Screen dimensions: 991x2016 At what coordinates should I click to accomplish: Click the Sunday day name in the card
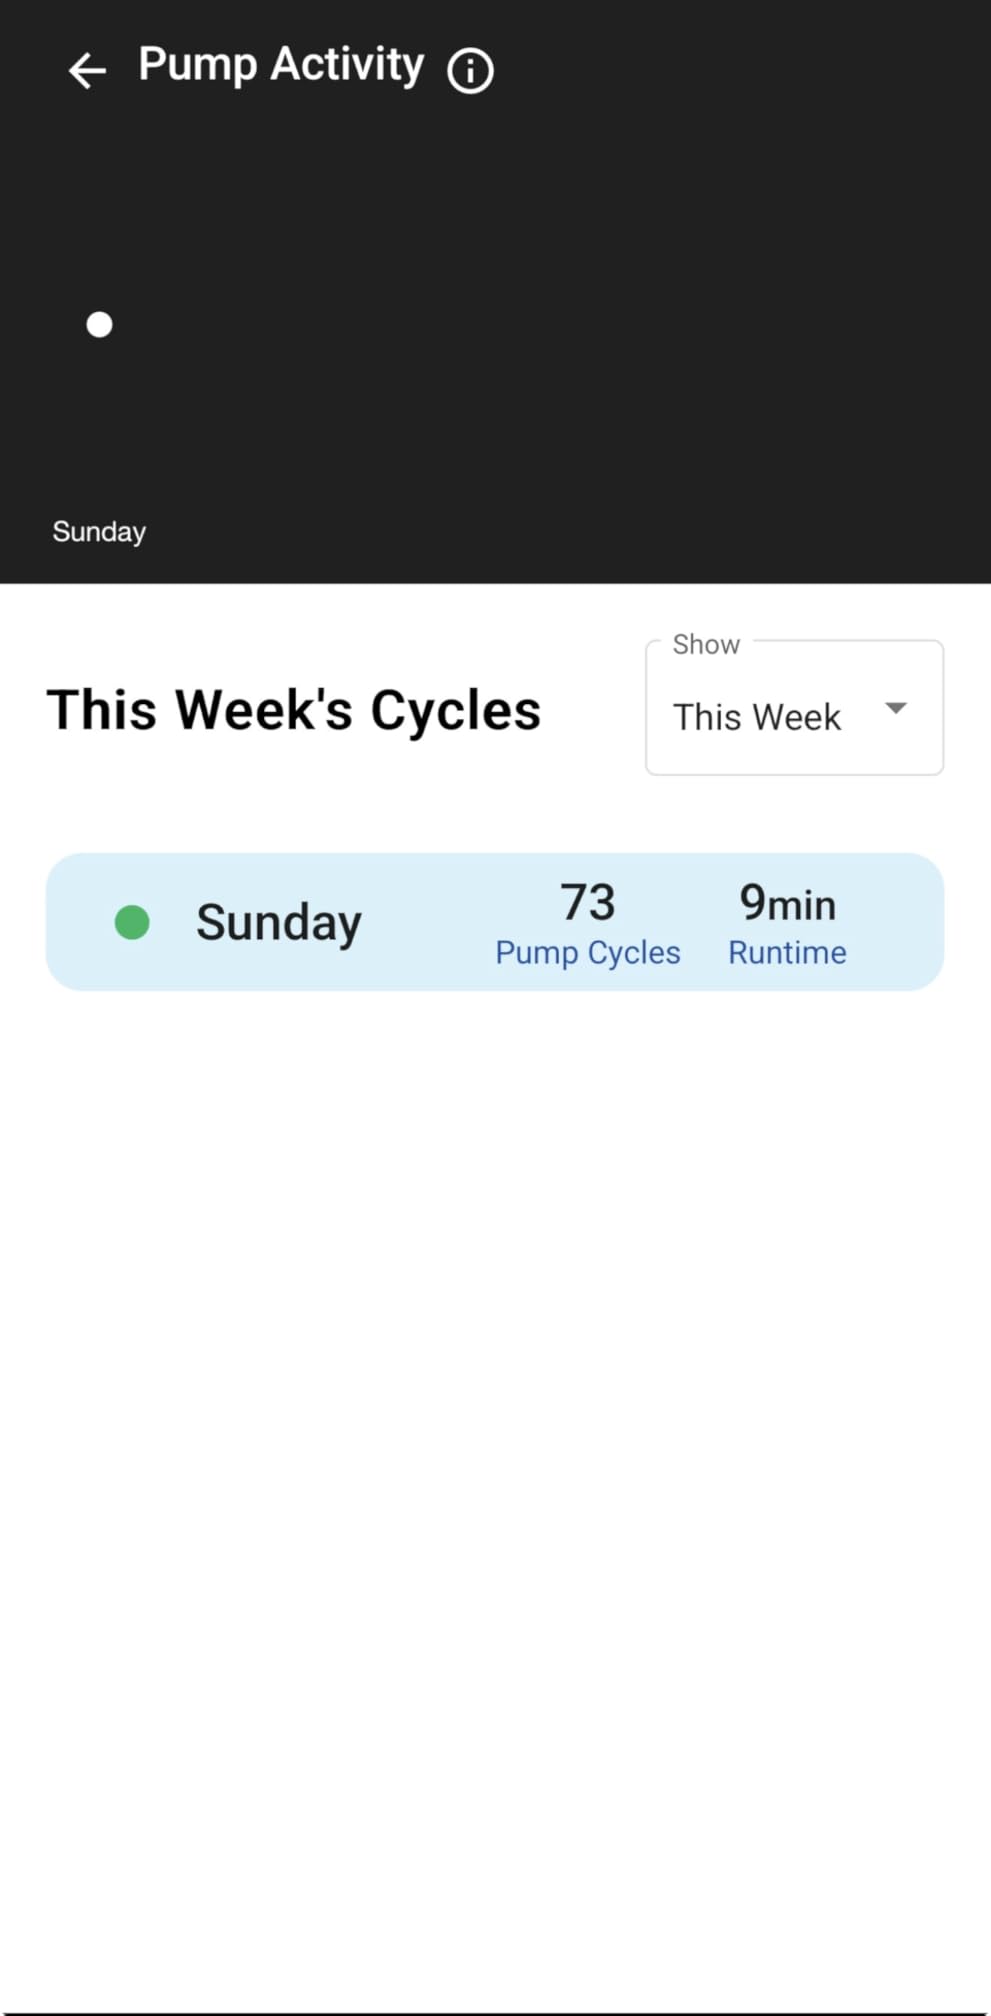tap(279, 923)
